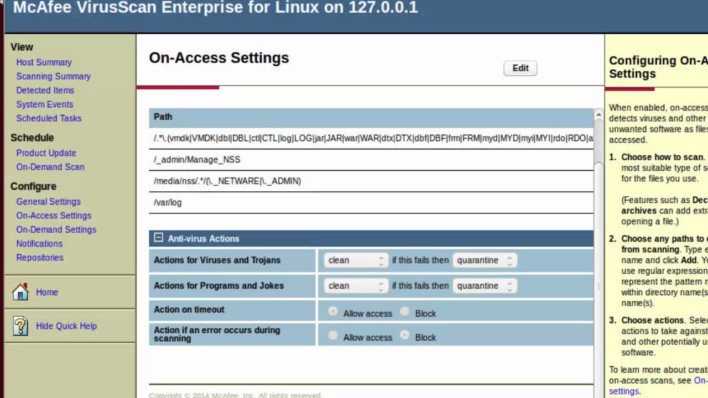This screenshot has width=708, height=398.
Task: Click Actions for Programs and Jokes label
Action: point(219,286)
